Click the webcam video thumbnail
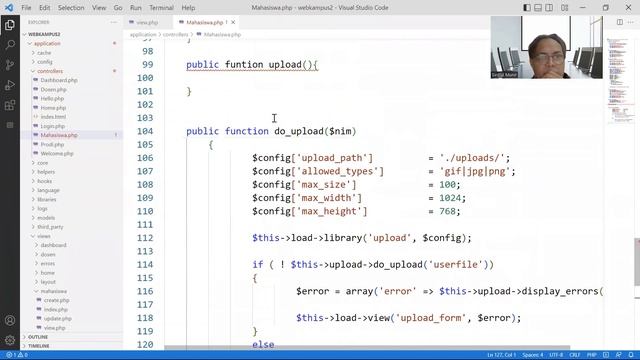This screenshot has width=640, height=360. point(546,47)
